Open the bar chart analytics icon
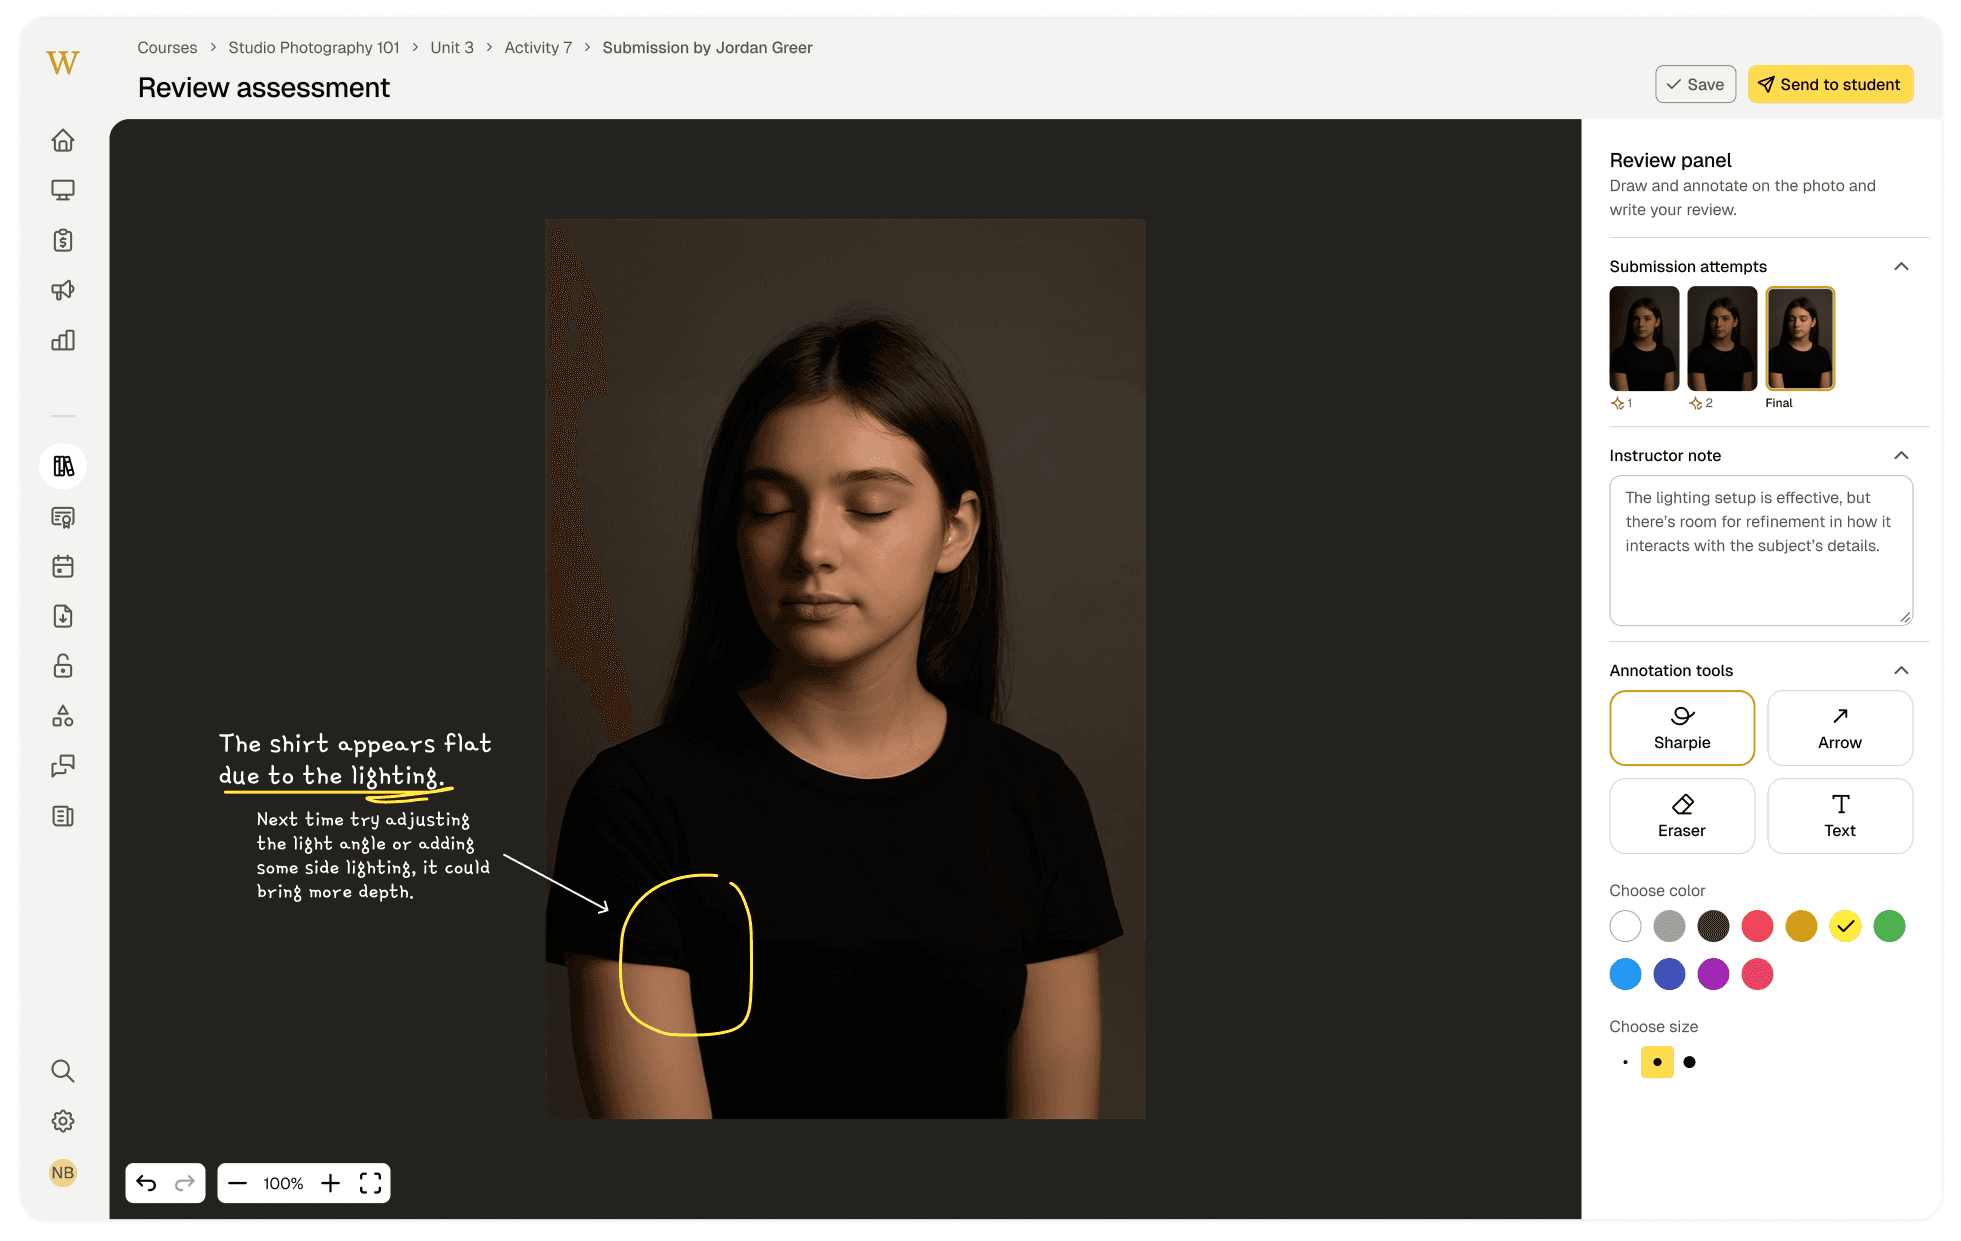 63,340
